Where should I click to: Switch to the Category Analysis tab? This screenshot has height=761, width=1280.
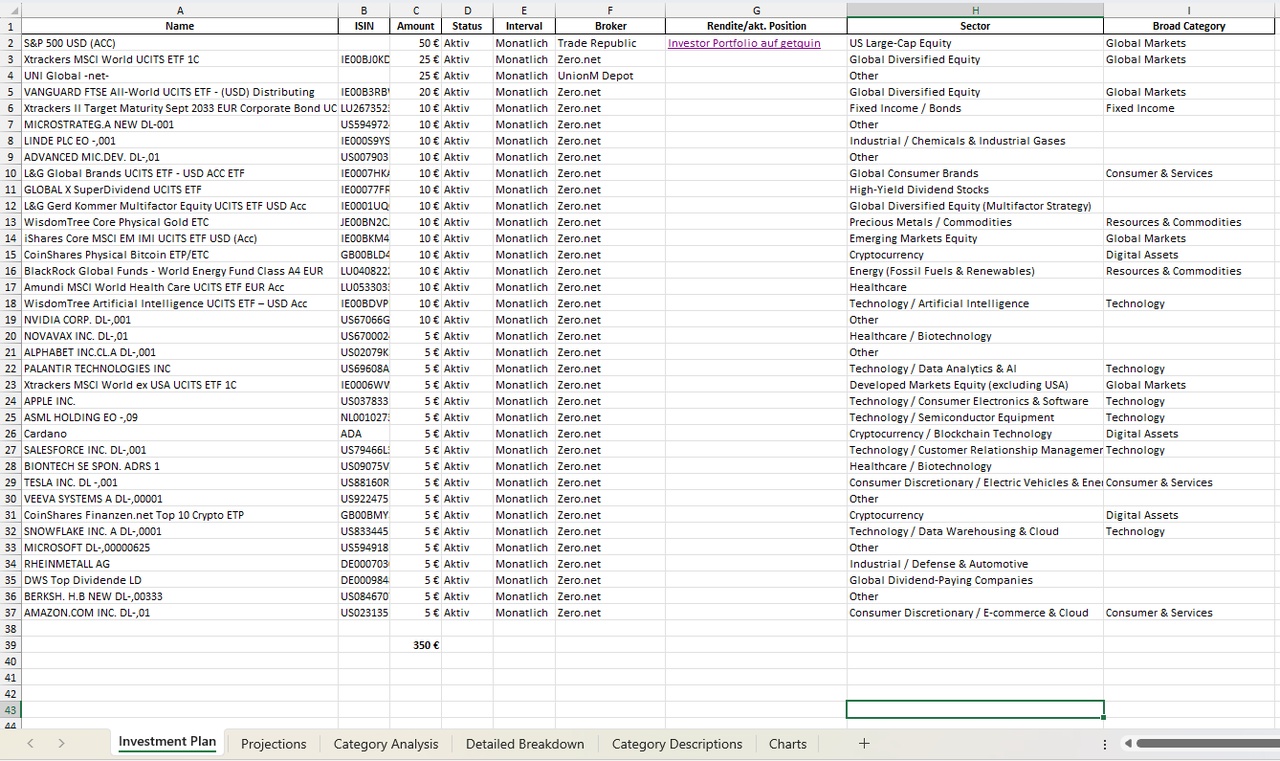point(386,744)
